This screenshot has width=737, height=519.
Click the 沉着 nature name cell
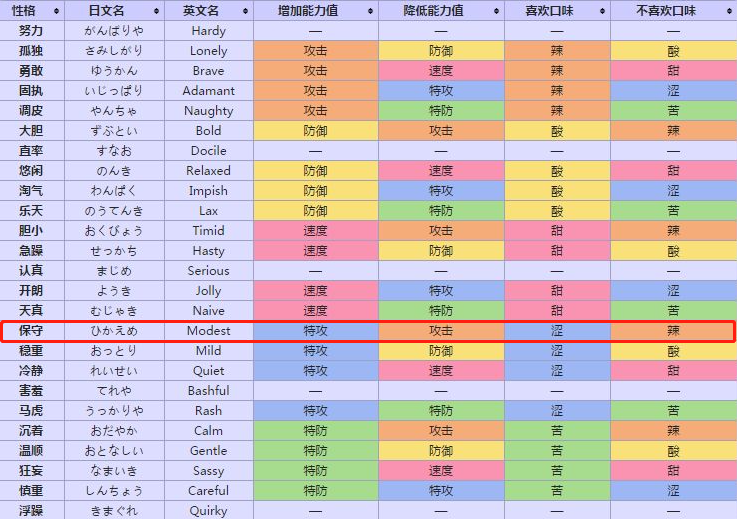32,431
